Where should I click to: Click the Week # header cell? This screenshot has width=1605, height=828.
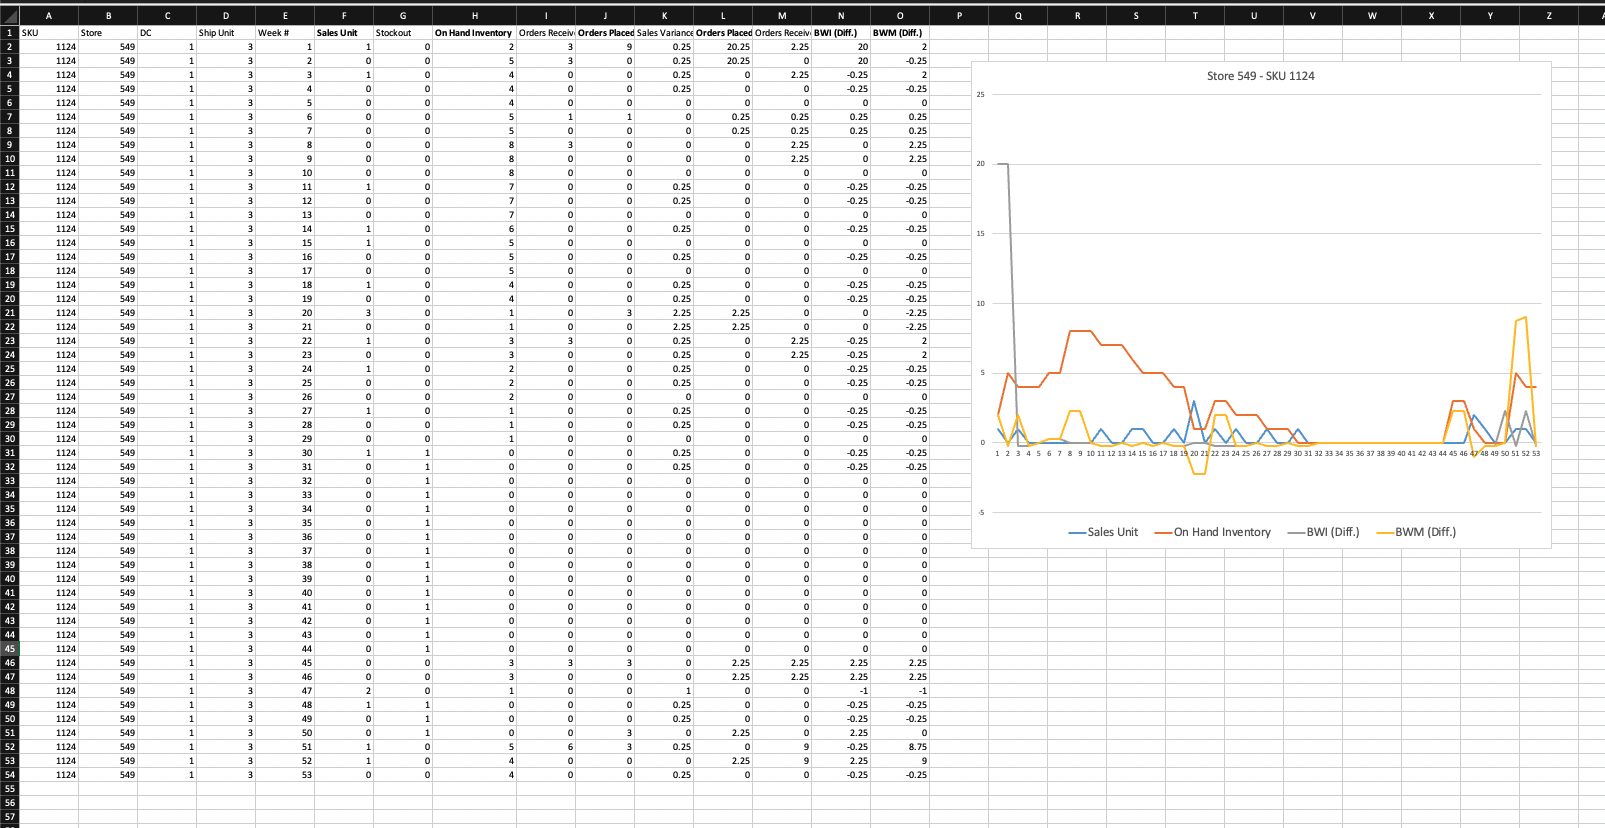285,33
